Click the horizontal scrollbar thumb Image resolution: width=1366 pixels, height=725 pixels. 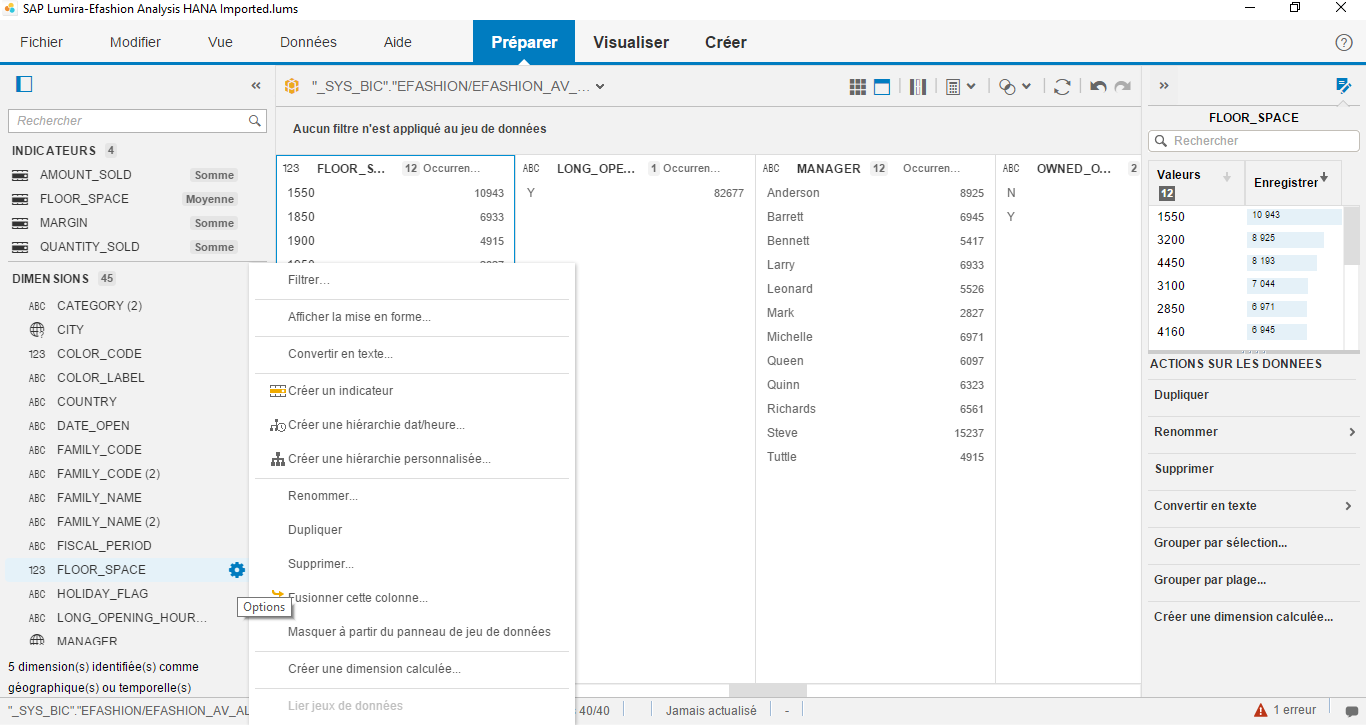[767, 690]
